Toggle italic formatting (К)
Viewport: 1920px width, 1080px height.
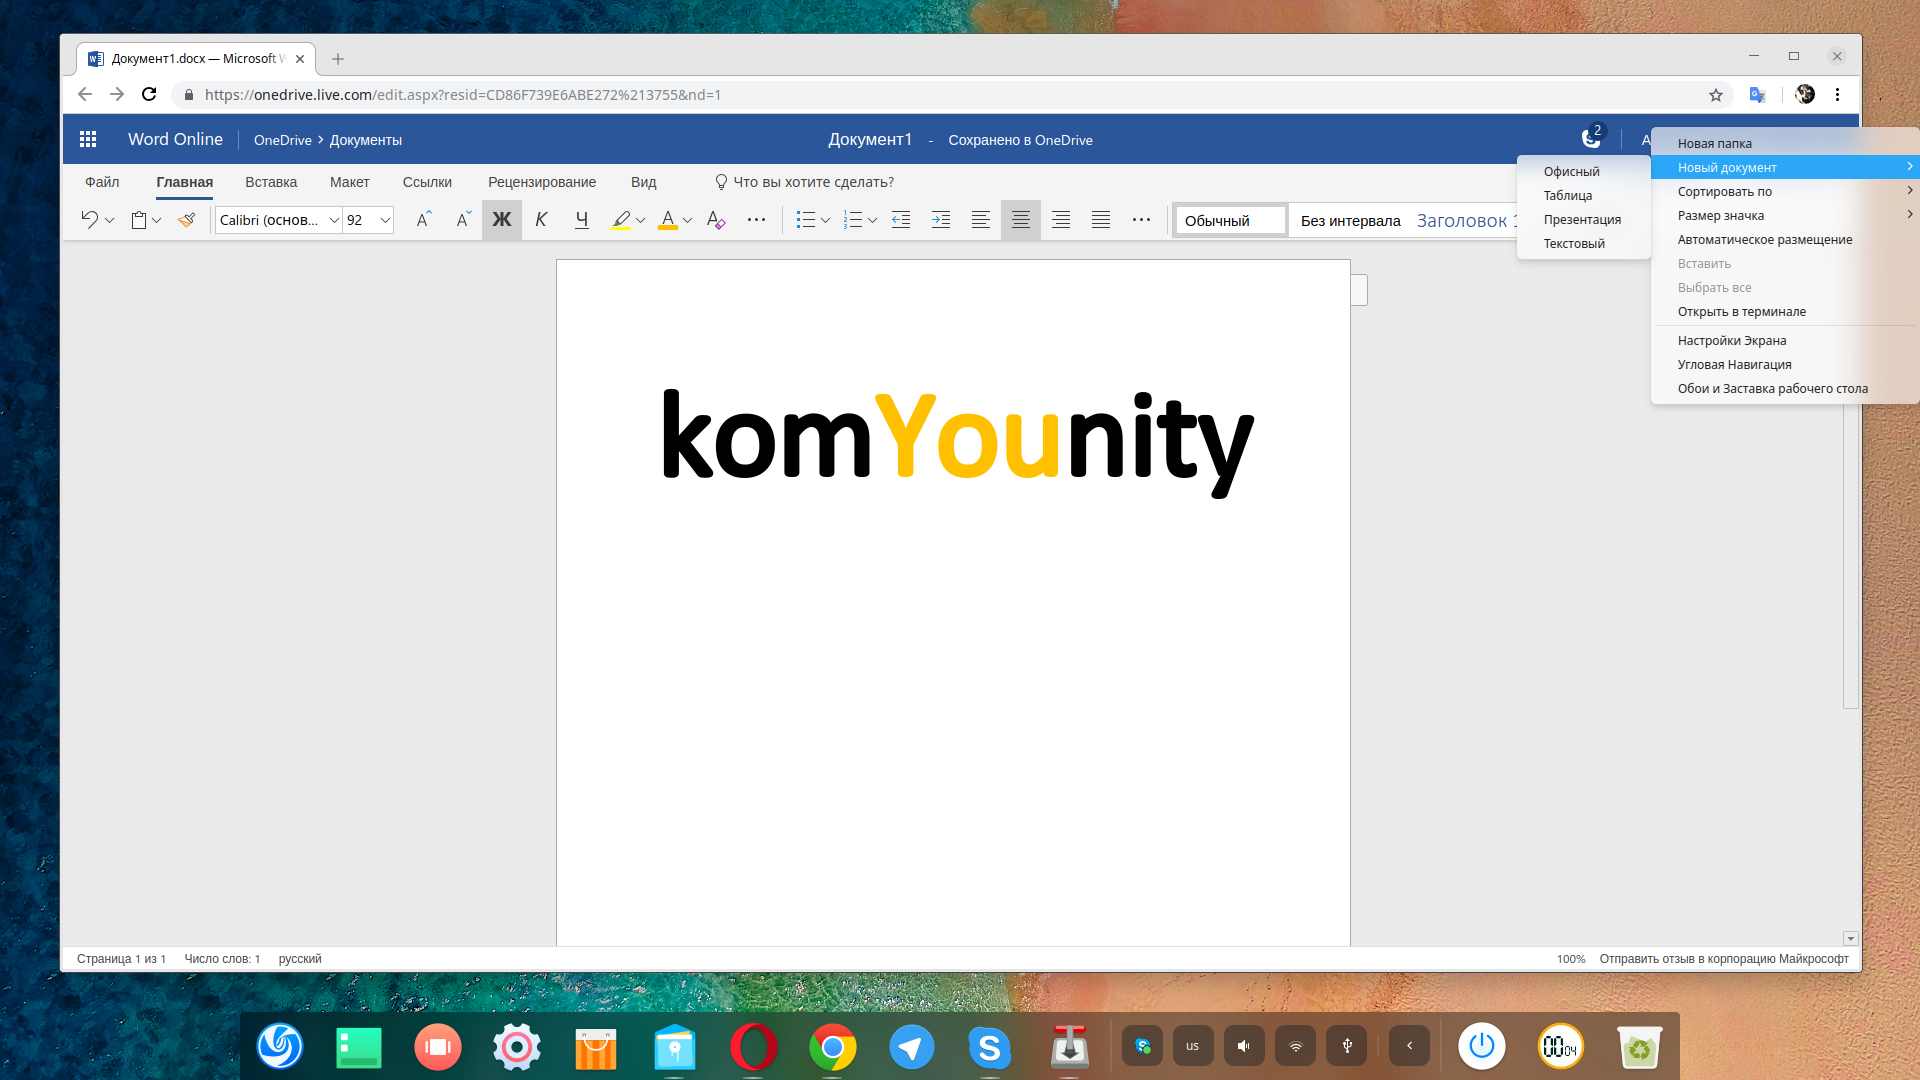[x=541, y=220]
